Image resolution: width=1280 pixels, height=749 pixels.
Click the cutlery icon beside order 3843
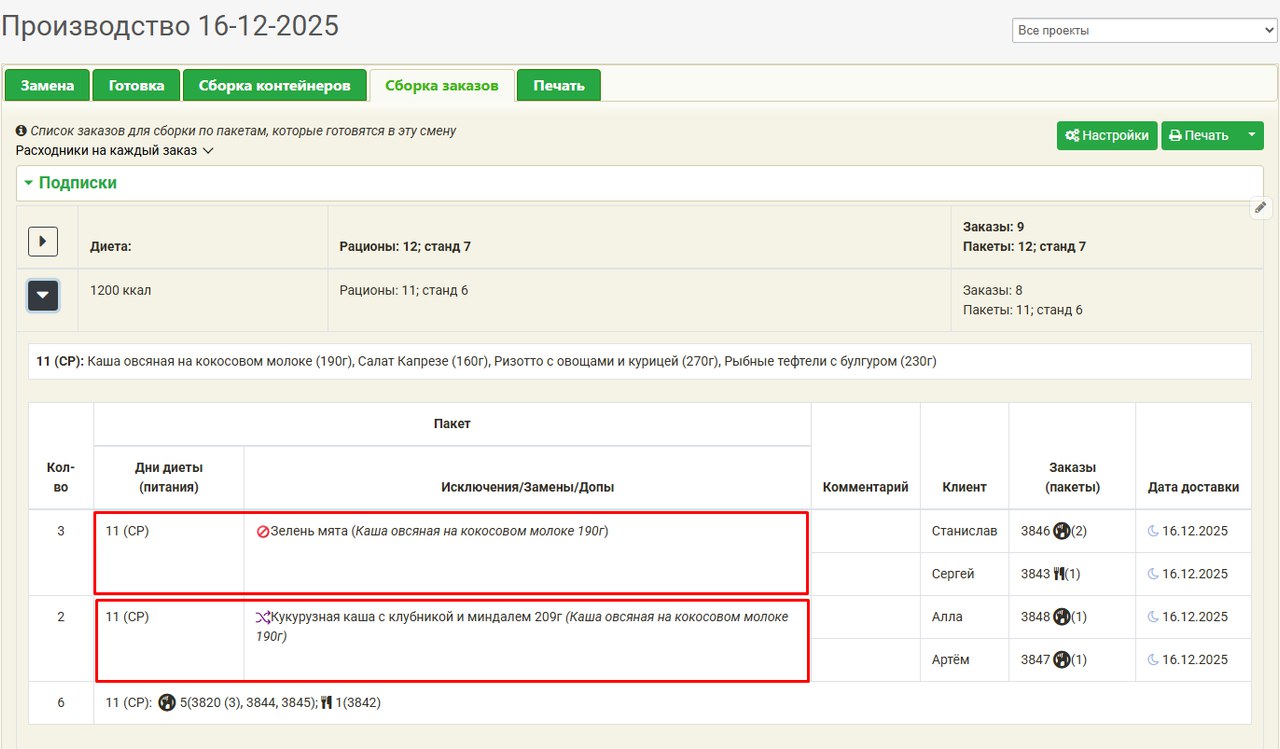(x=1058, y=574)
